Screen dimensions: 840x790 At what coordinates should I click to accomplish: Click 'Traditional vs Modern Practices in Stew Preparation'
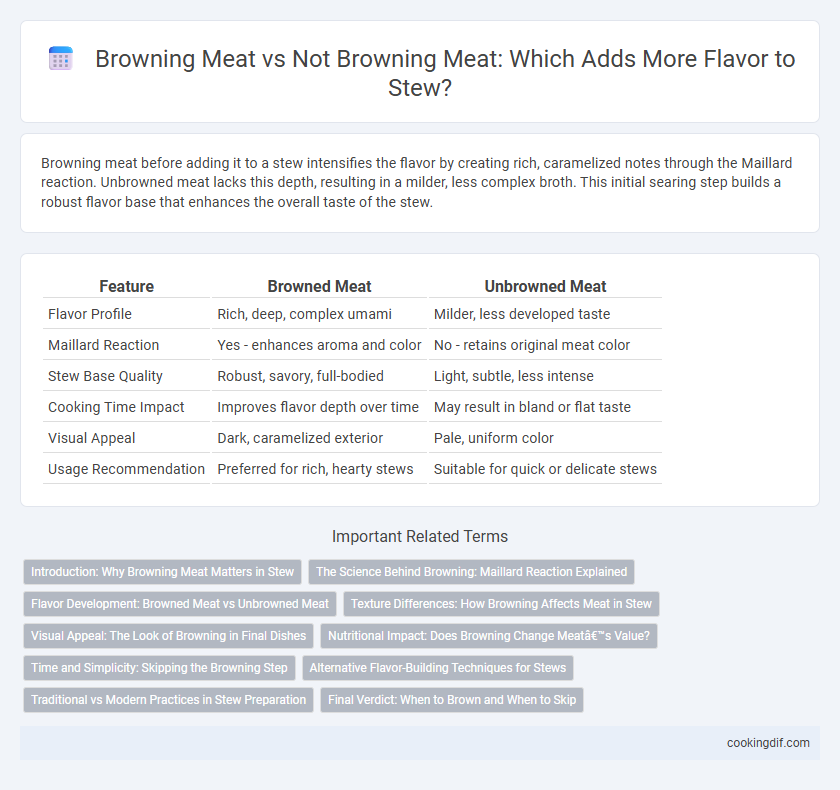[168, 699]
